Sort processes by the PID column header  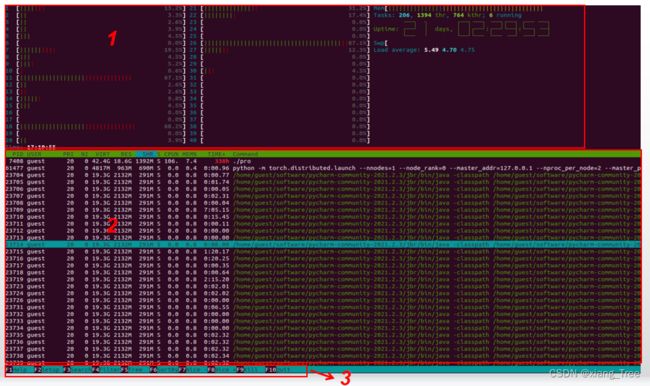point(17,154)
